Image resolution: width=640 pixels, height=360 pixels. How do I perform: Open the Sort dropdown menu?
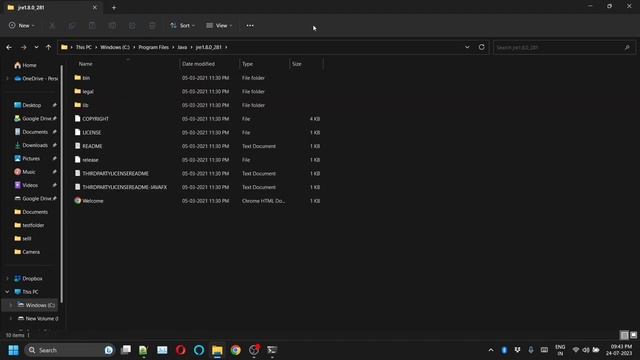point(182,25)
